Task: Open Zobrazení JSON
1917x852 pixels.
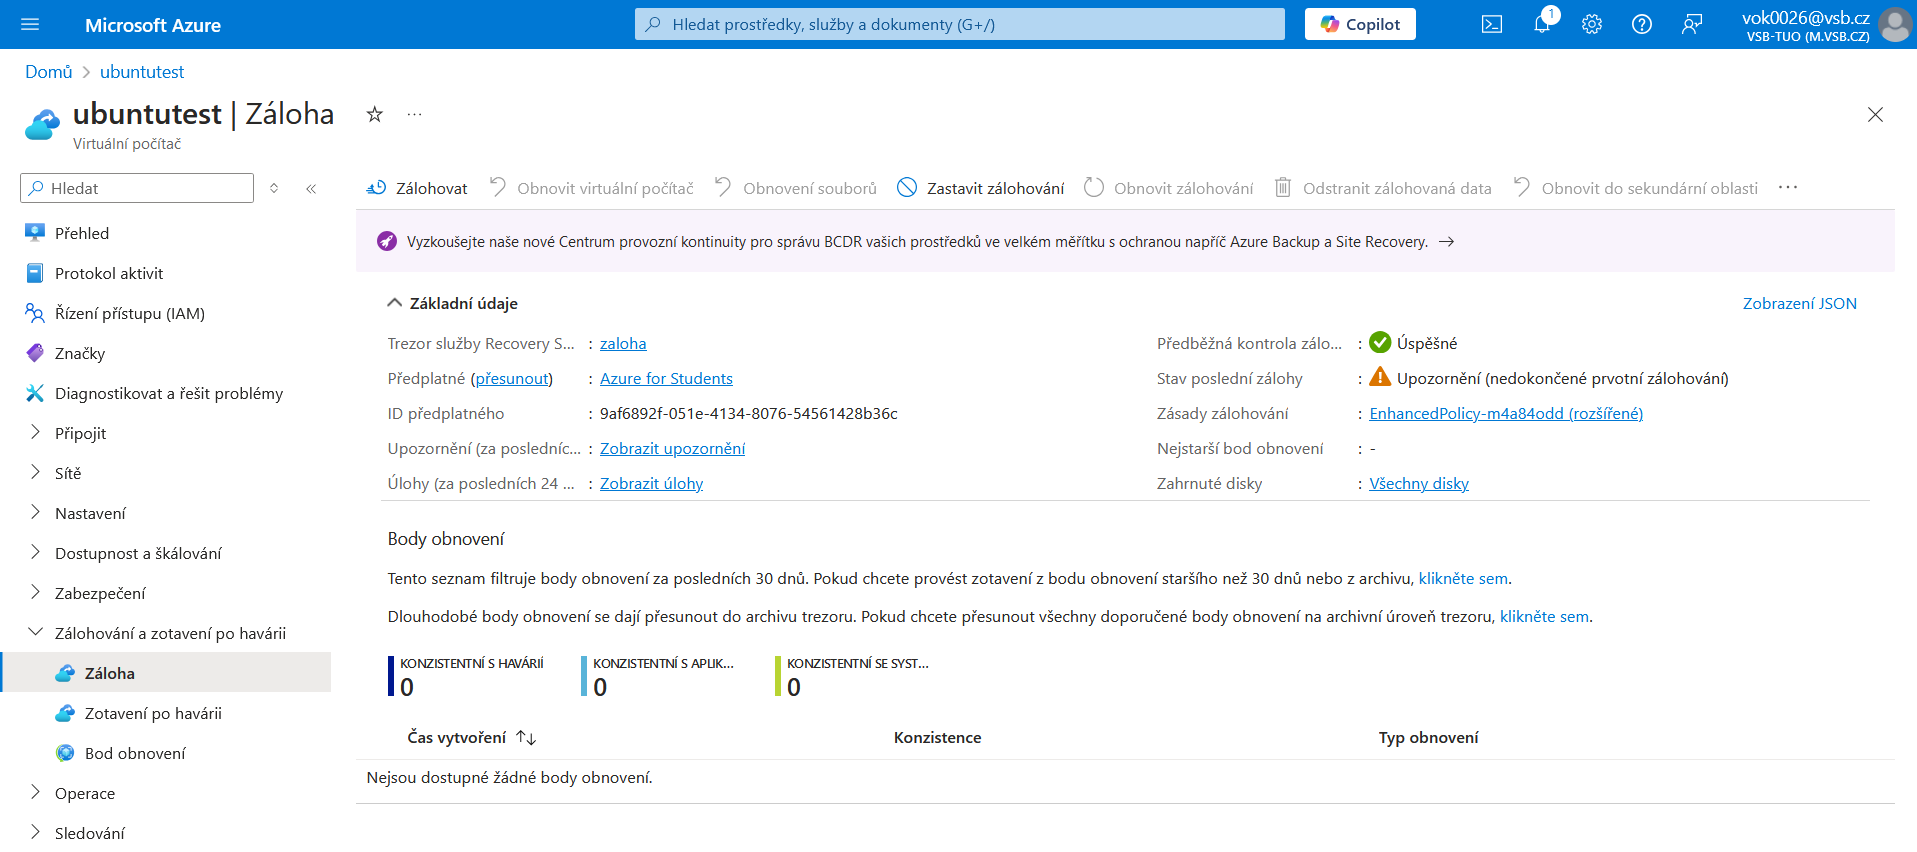Action: coord(1799,303)
